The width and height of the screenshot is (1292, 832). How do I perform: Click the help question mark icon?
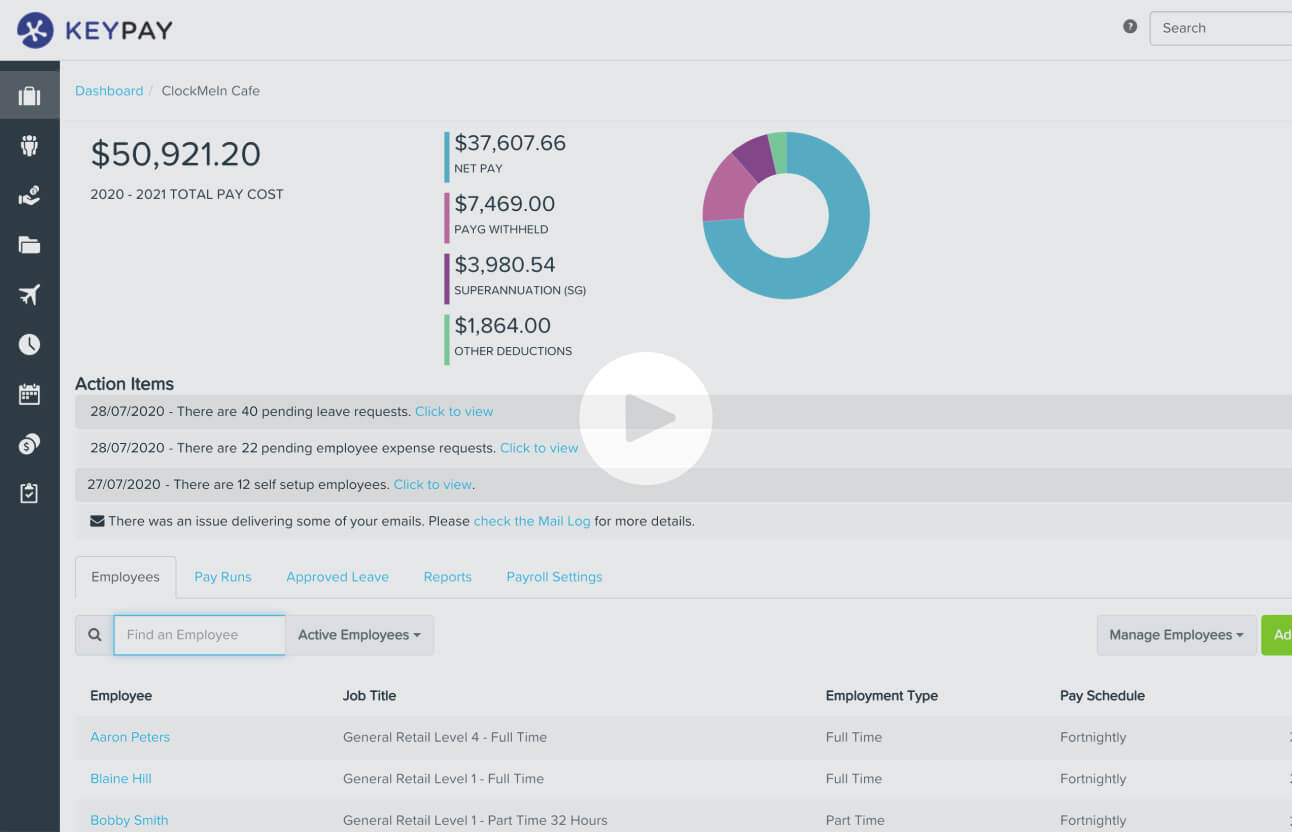[x=1130, y=27]
